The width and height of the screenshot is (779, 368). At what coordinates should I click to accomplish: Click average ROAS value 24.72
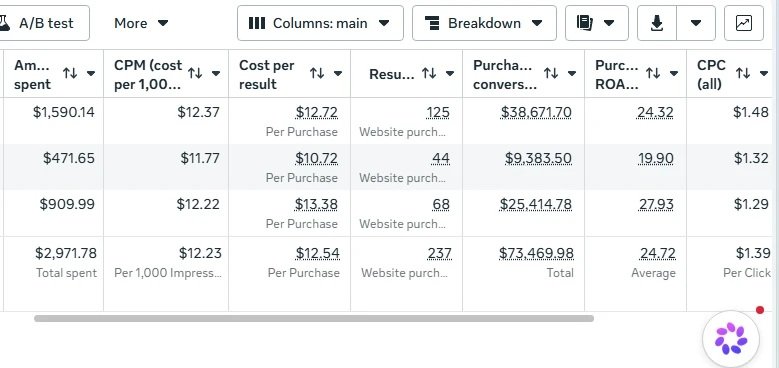pos(657,253)
